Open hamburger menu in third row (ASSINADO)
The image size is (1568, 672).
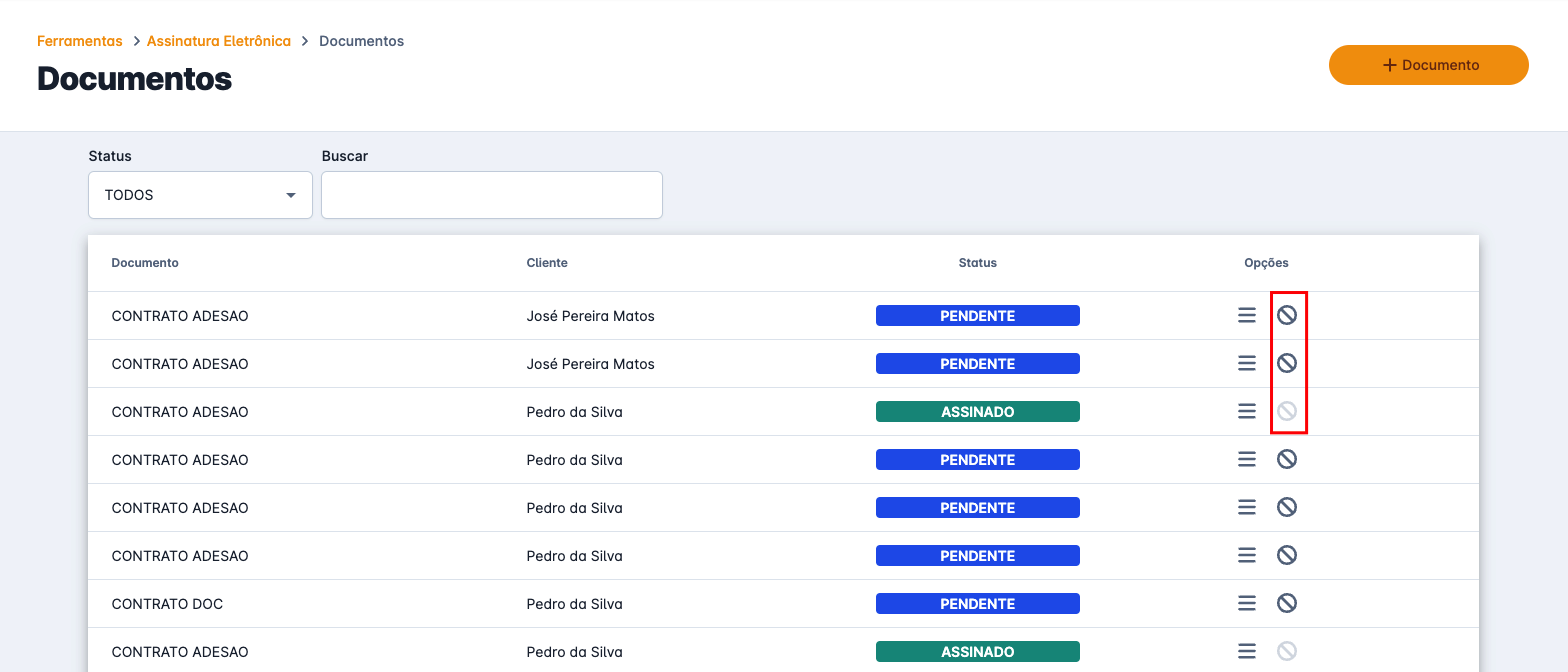point(1246,411)
